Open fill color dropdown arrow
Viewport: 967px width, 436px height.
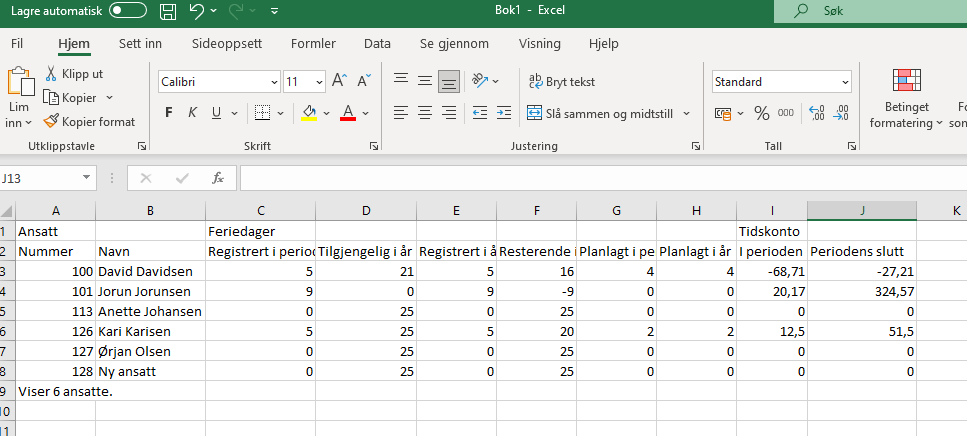pos(326,113)
